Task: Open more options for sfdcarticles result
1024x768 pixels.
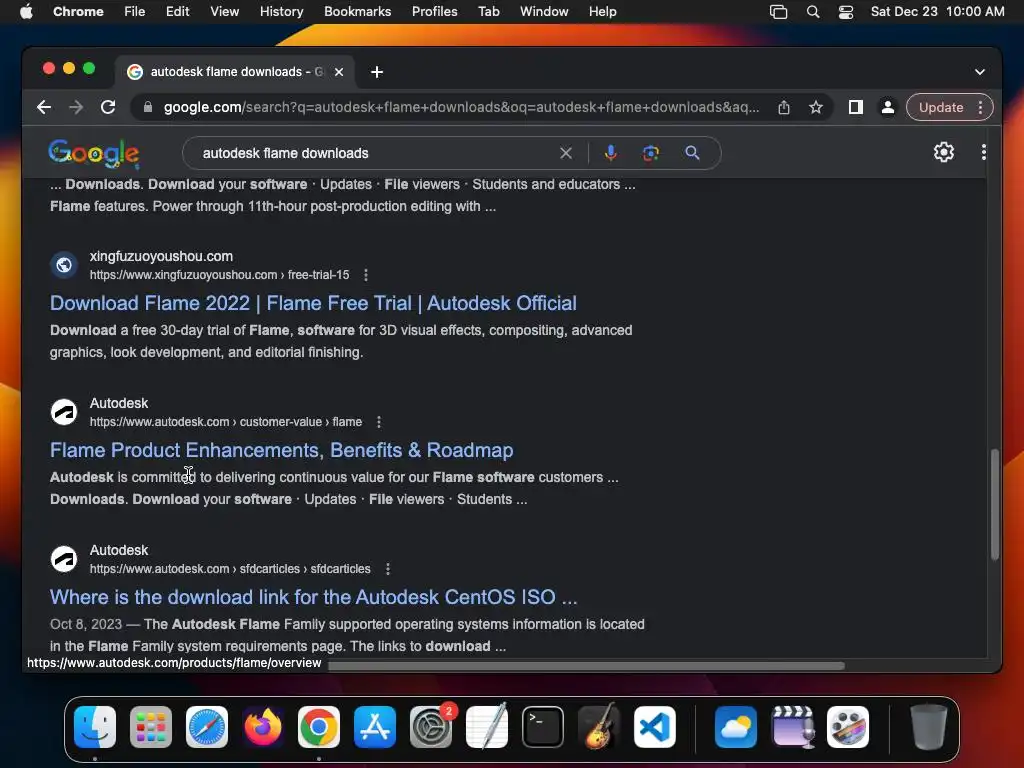Action: tap(388, 569)
